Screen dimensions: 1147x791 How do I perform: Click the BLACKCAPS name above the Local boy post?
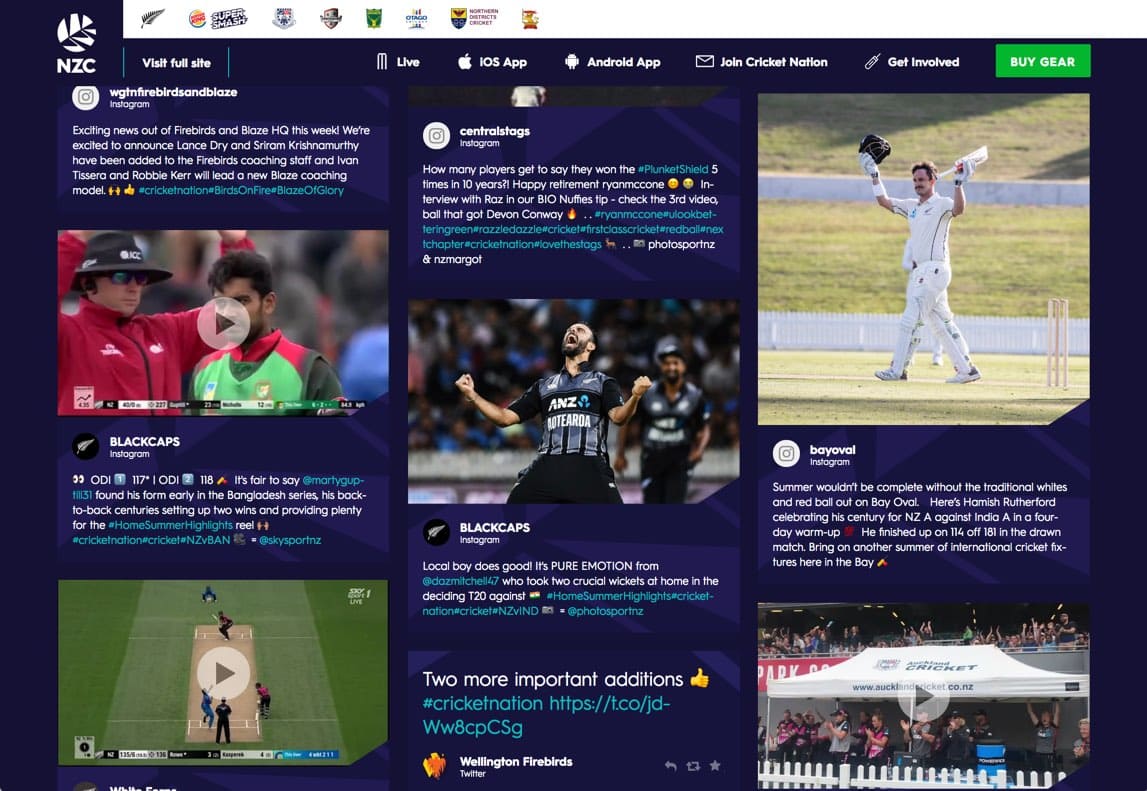(494, 528)
